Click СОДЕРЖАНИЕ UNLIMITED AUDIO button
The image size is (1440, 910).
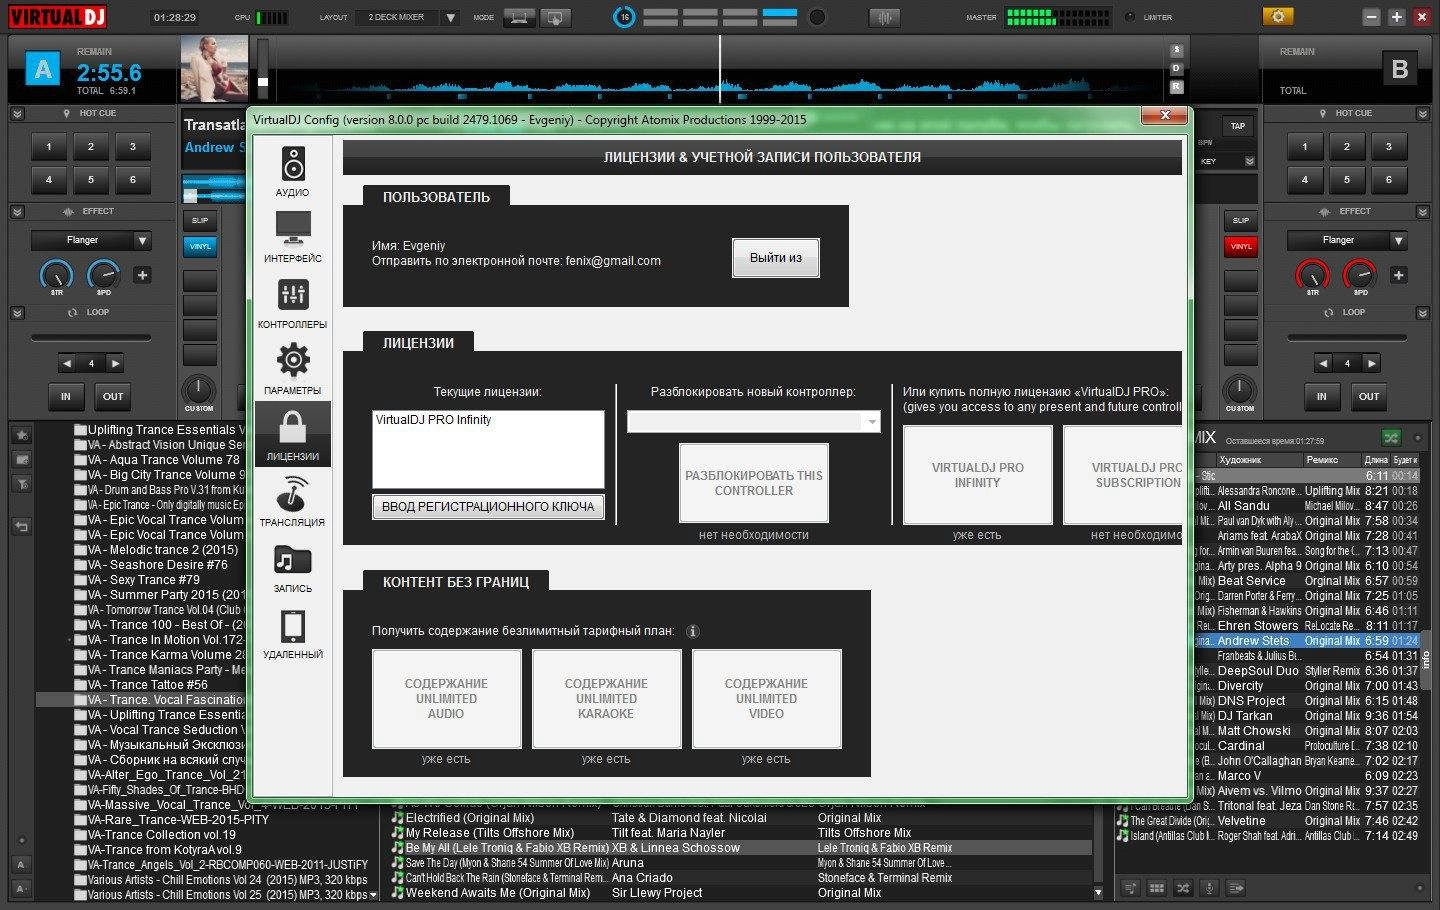point(446,698)
